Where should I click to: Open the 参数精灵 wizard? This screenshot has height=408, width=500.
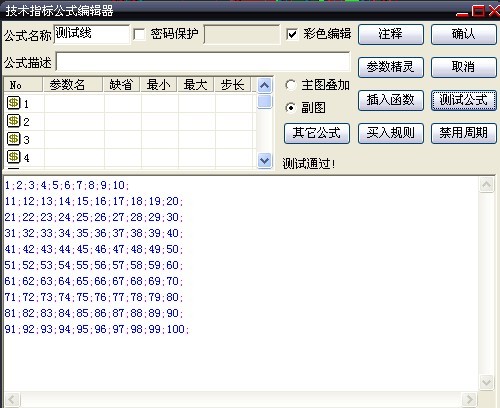coord(391,67)
